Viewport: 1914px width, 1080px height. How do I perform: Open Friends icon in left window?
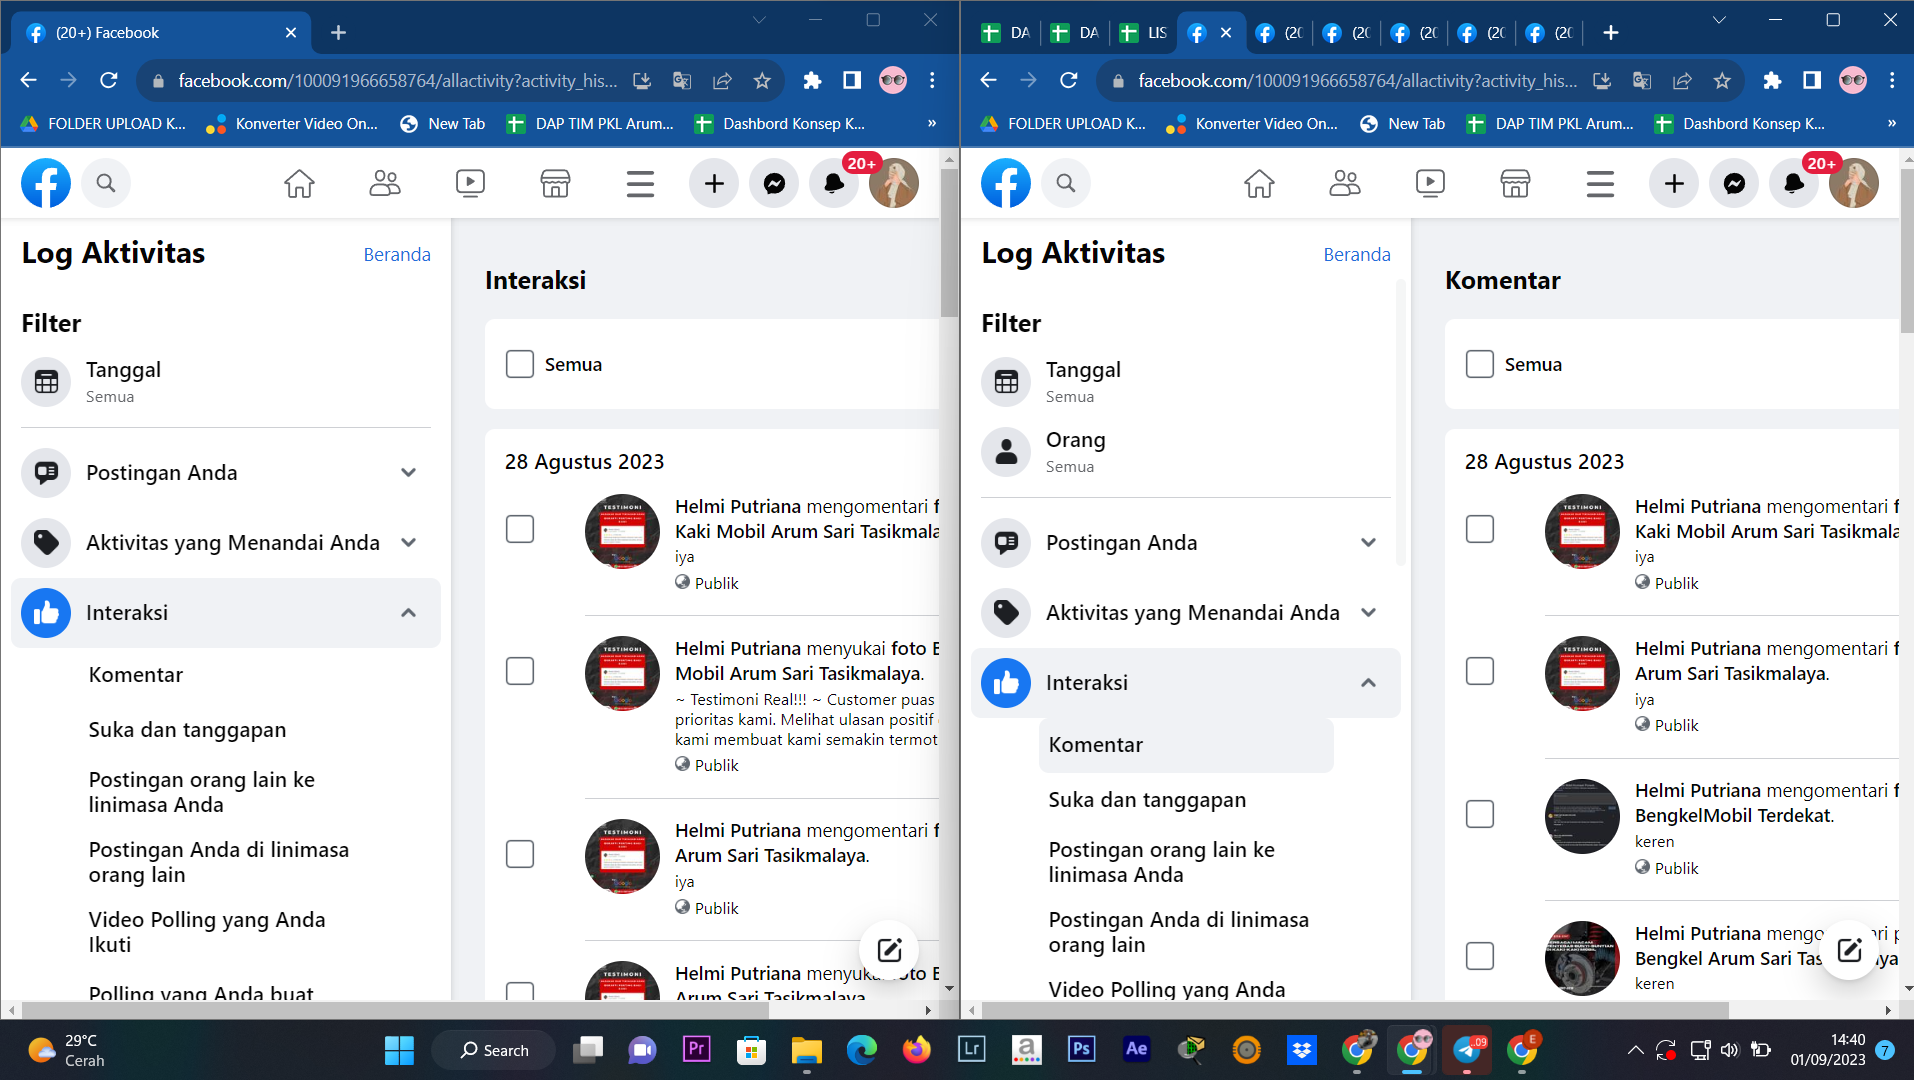click(x=385, y=184)
